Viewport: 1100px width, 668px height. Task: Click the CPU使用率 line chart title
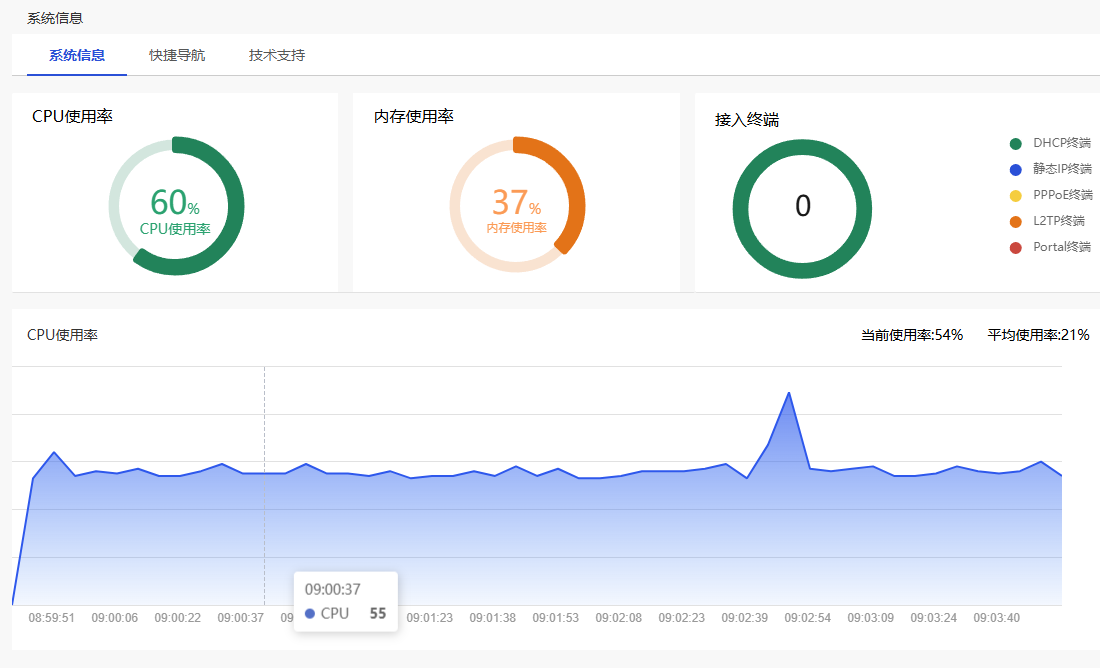click(62, 335)
